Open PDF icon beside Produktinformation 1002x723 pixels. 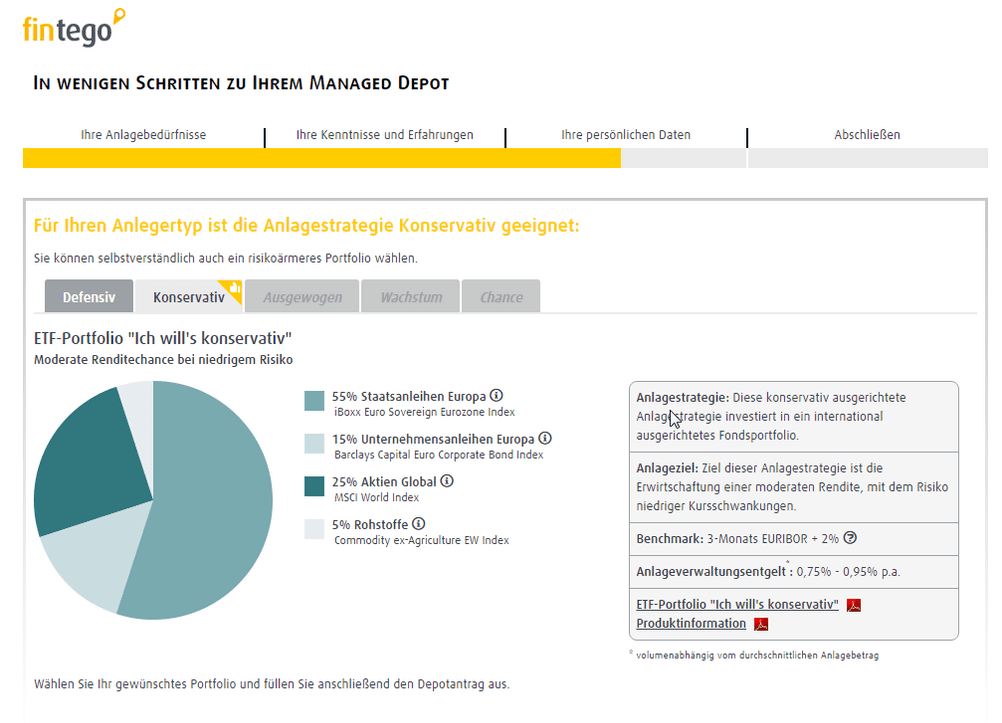(761, 624)
